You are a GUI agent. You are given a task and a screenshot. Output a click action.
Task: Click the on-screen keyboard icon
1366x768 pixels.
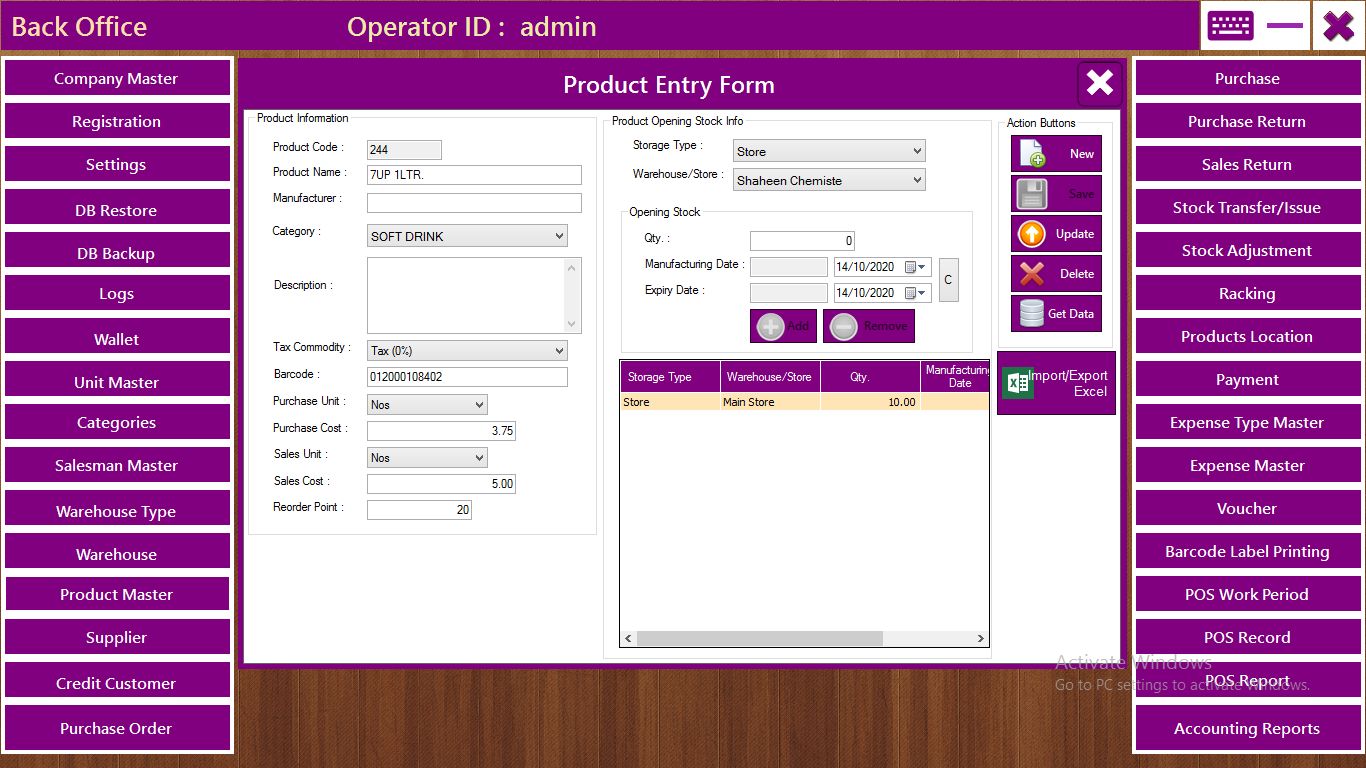click(1229, 26)
